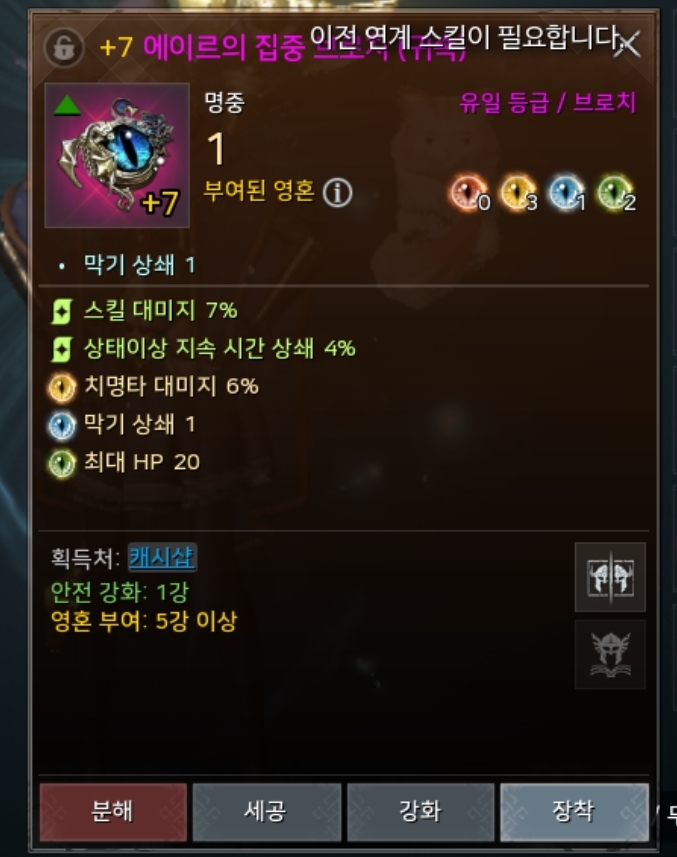Click the blue eye 막기 상쇄 row
Screen dimensions: 677x857
pos(122,425)
